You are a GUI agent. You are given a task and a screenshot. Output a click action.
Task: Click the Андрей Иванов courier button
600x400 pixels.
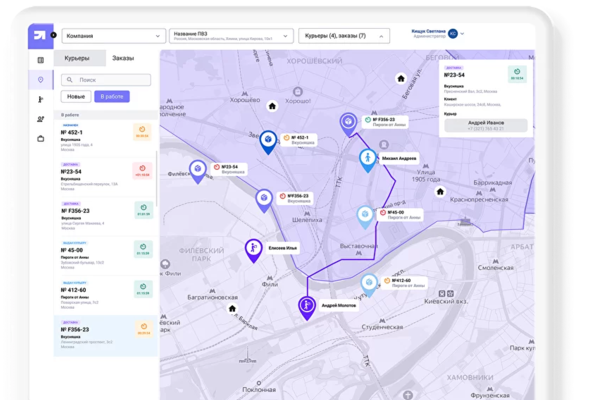pyautogui.click(x=486, y=124)
